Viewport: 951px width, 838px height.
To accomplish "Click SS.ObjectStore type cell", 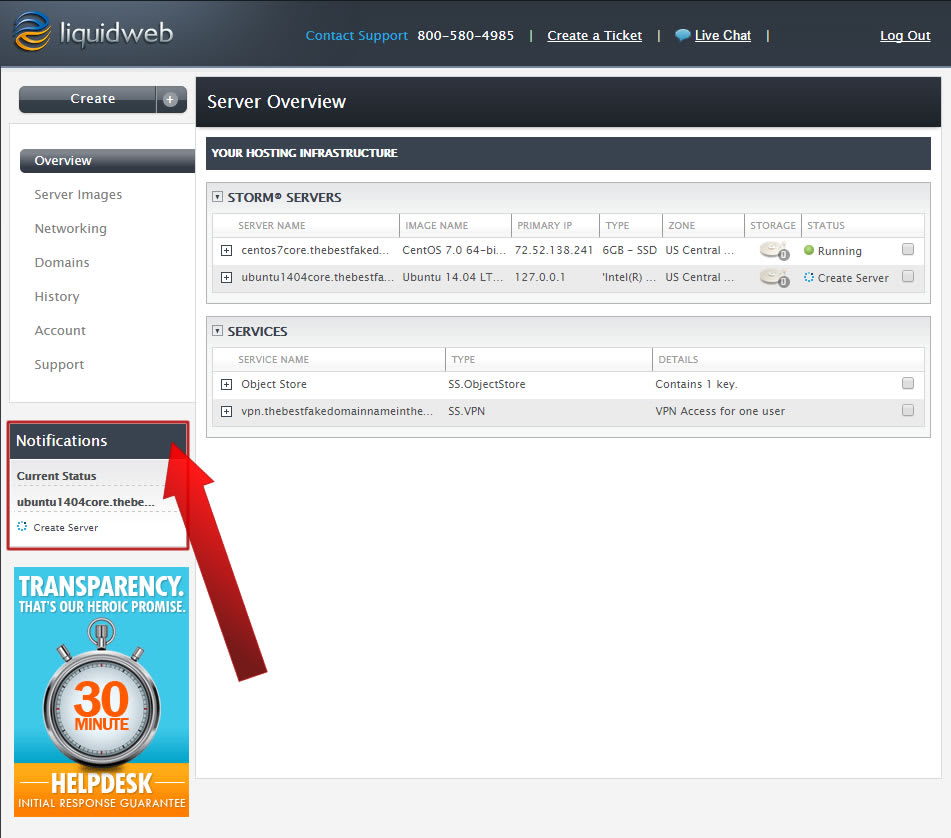I will pos(486,384).
